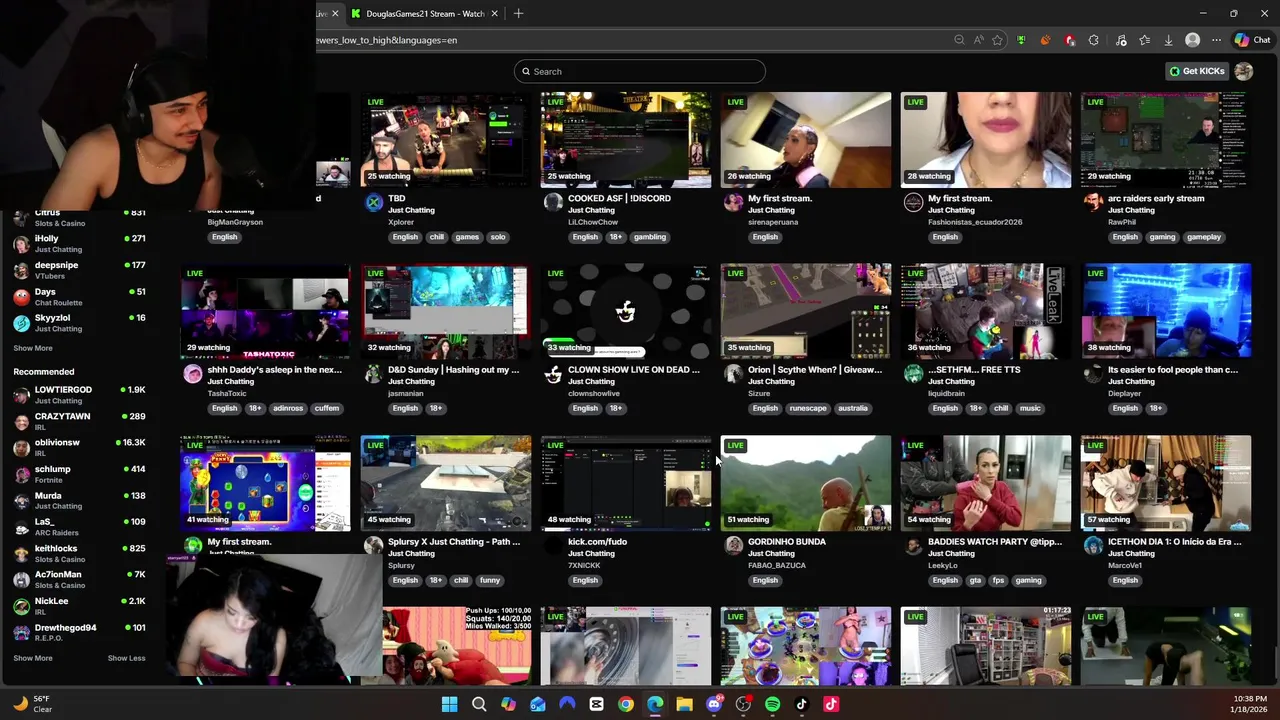Image resolution: width=1280 pixels, height=720 pixels.
Task: Open the red extension icon
Action: pos(1070,40)
